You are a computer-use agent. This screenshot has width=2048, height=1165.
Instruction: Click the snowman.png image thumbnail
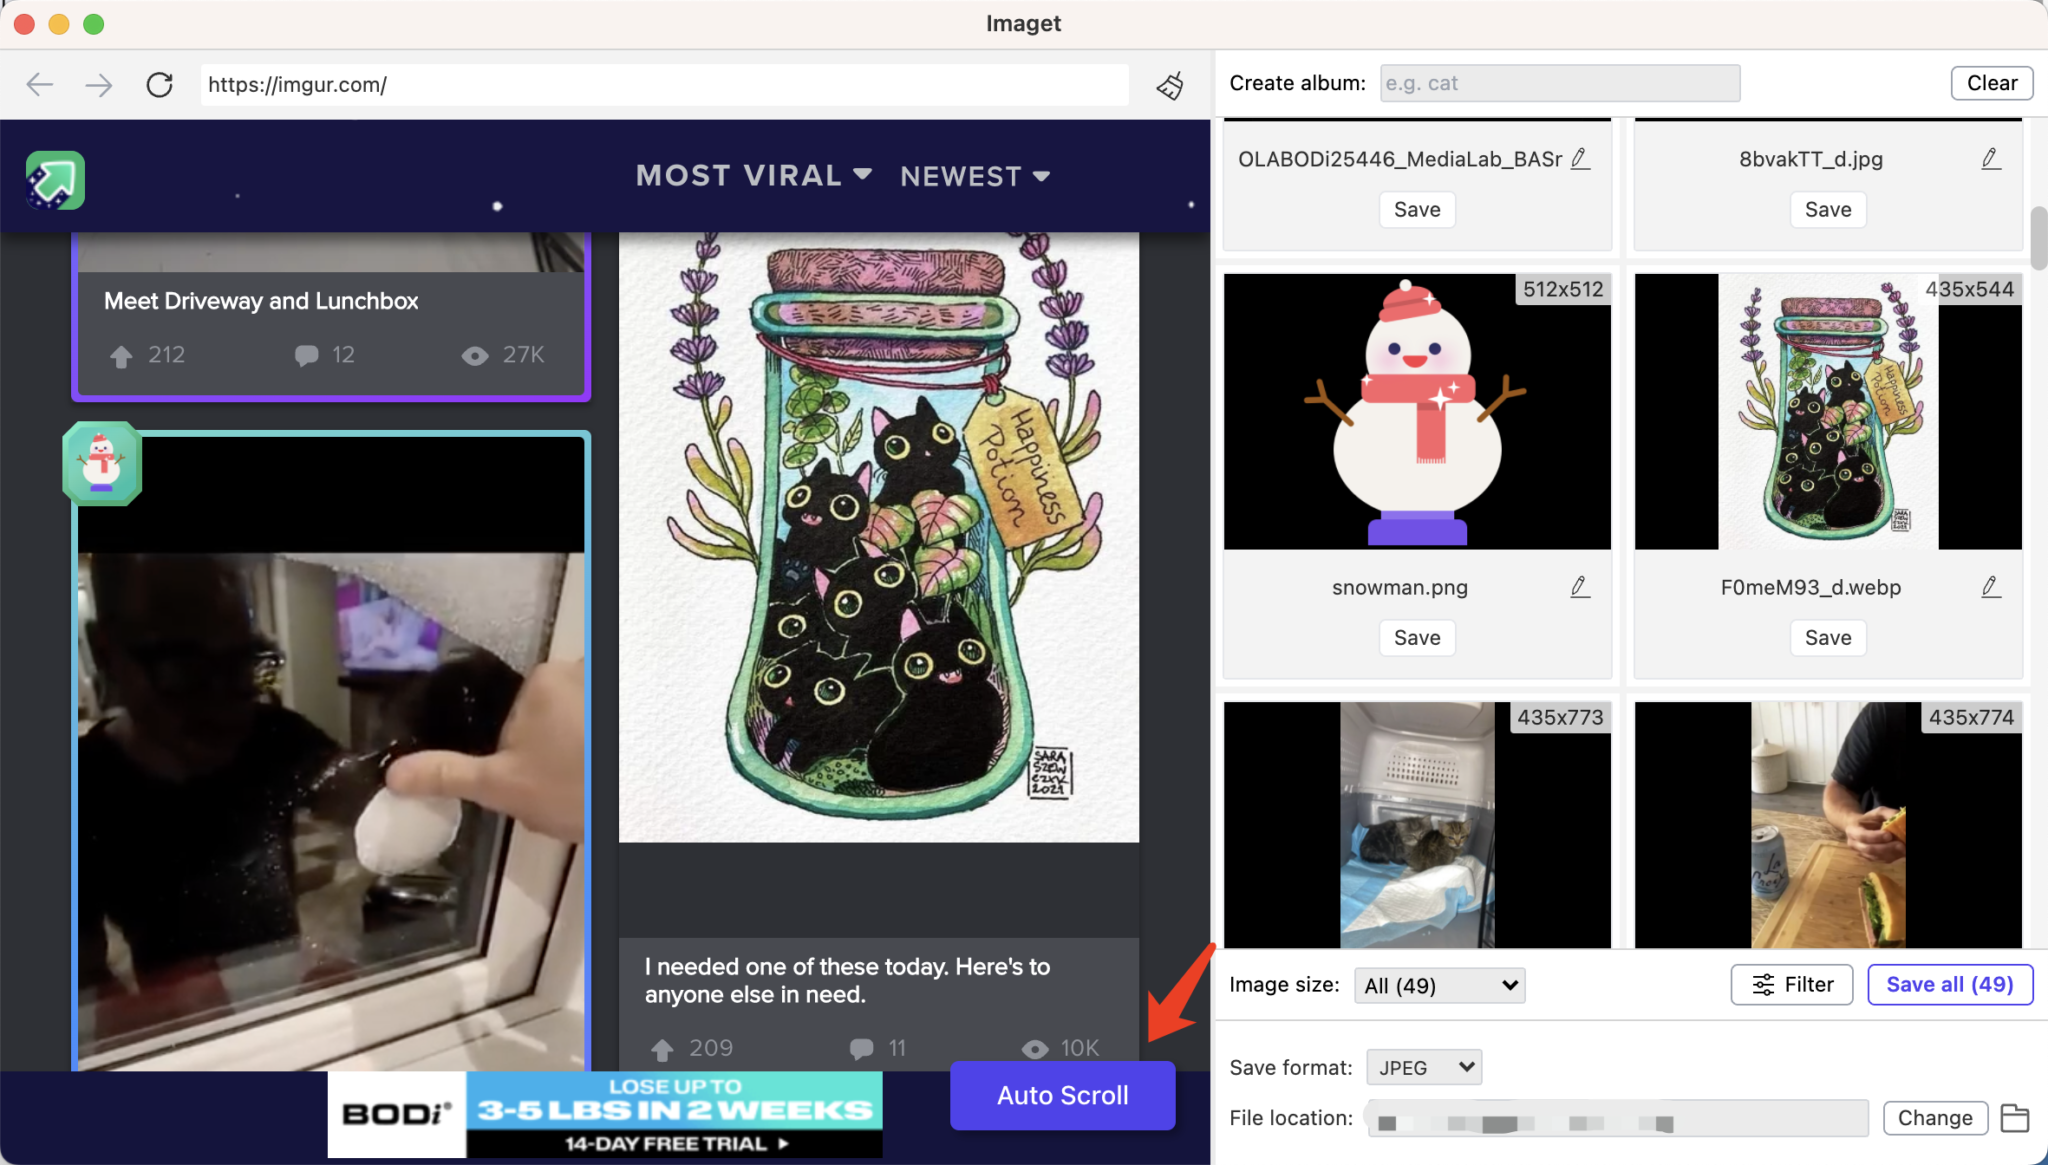[1415, 410]
